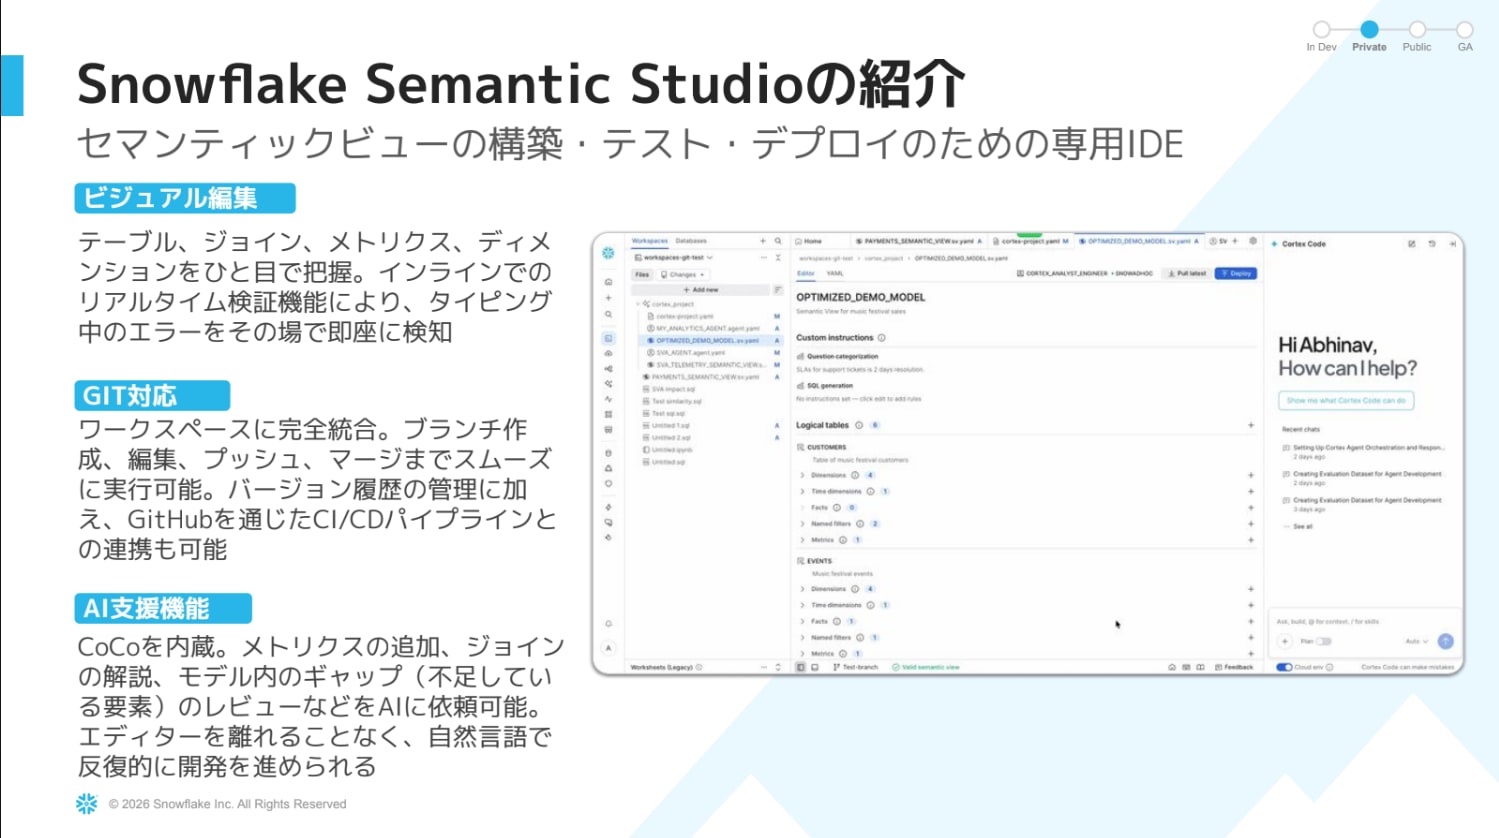Collapse the Cortex Code panel
1499x838 pixels.
[1452, 244]
